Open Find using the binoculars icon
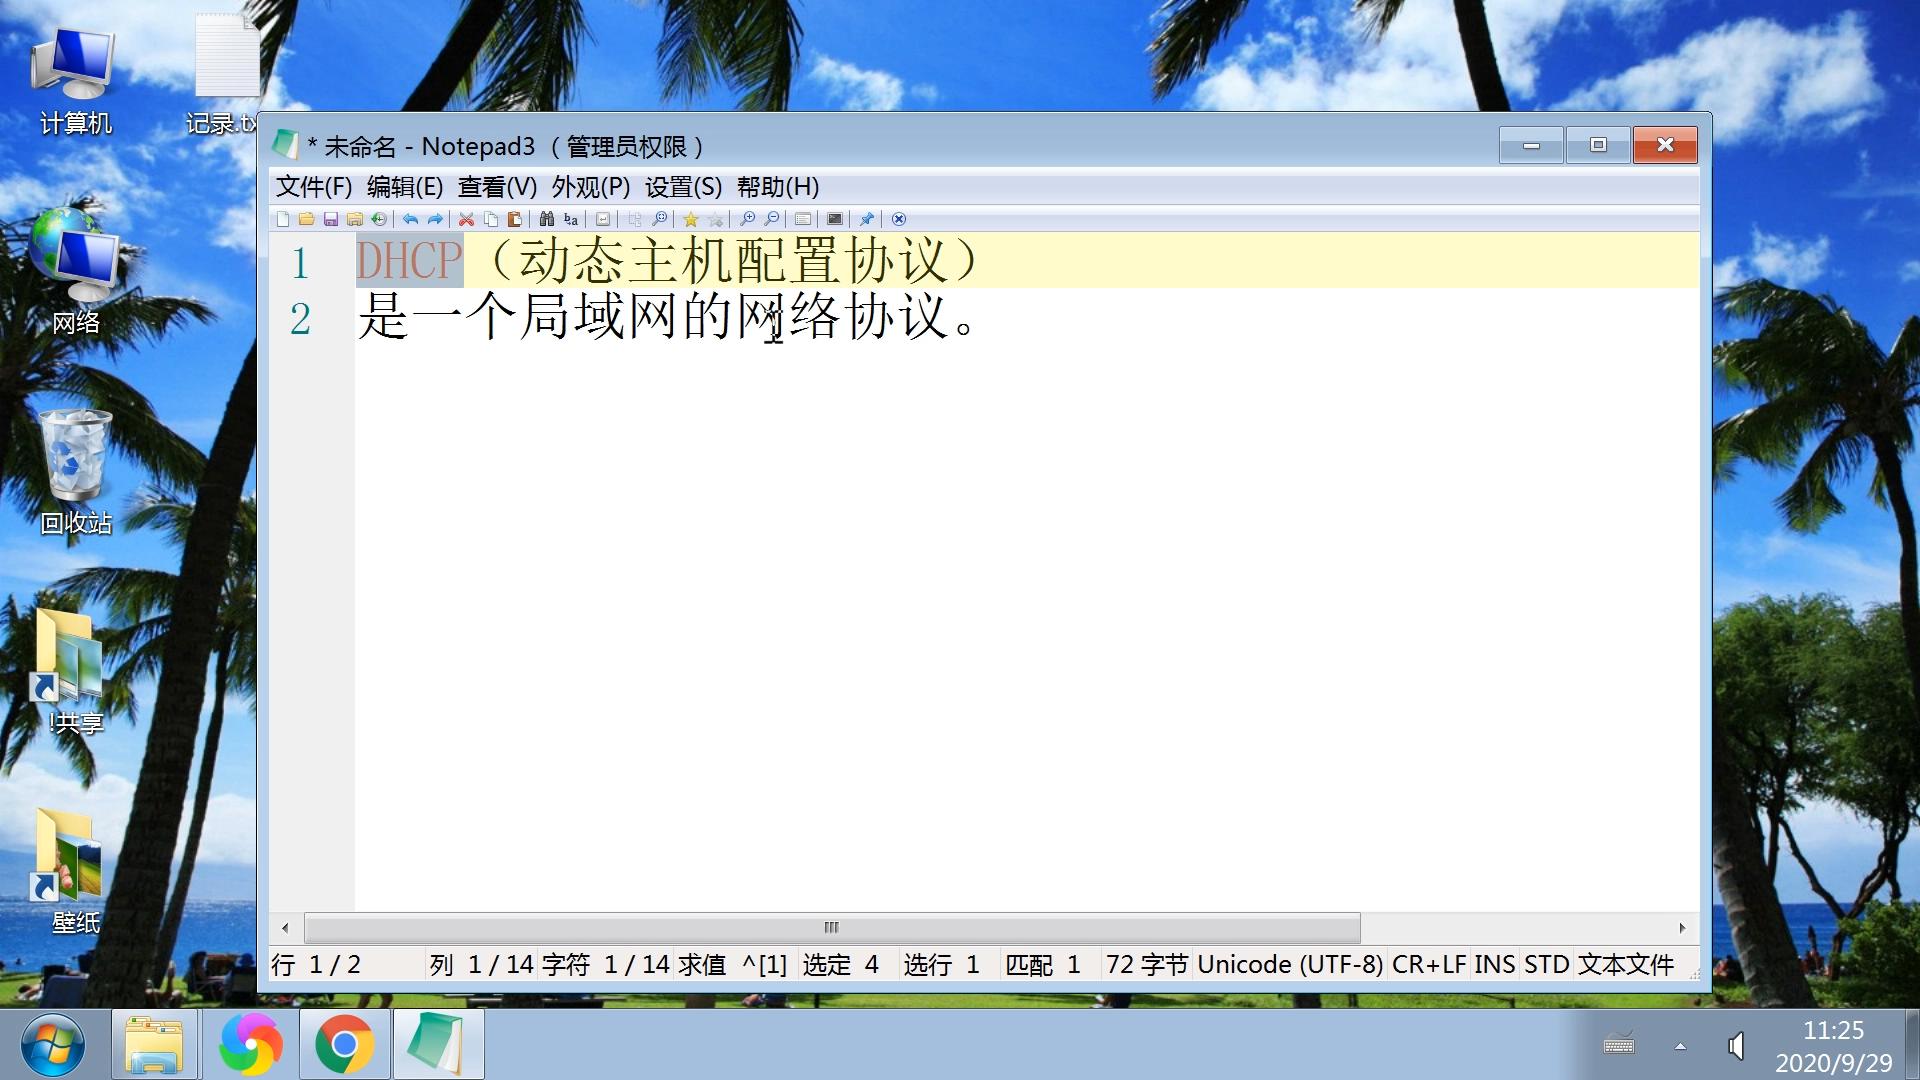The image size is (1920, 1080). click(x=547, y=219)
